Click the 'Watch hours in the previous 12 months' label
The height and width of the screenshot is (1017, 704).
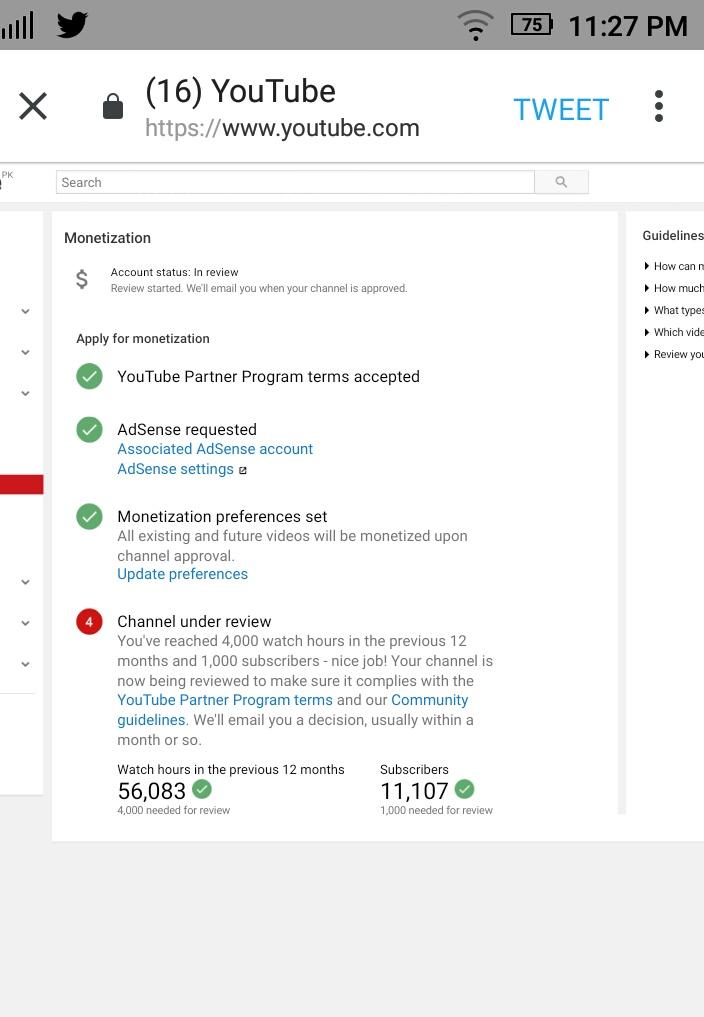(231, 769)
